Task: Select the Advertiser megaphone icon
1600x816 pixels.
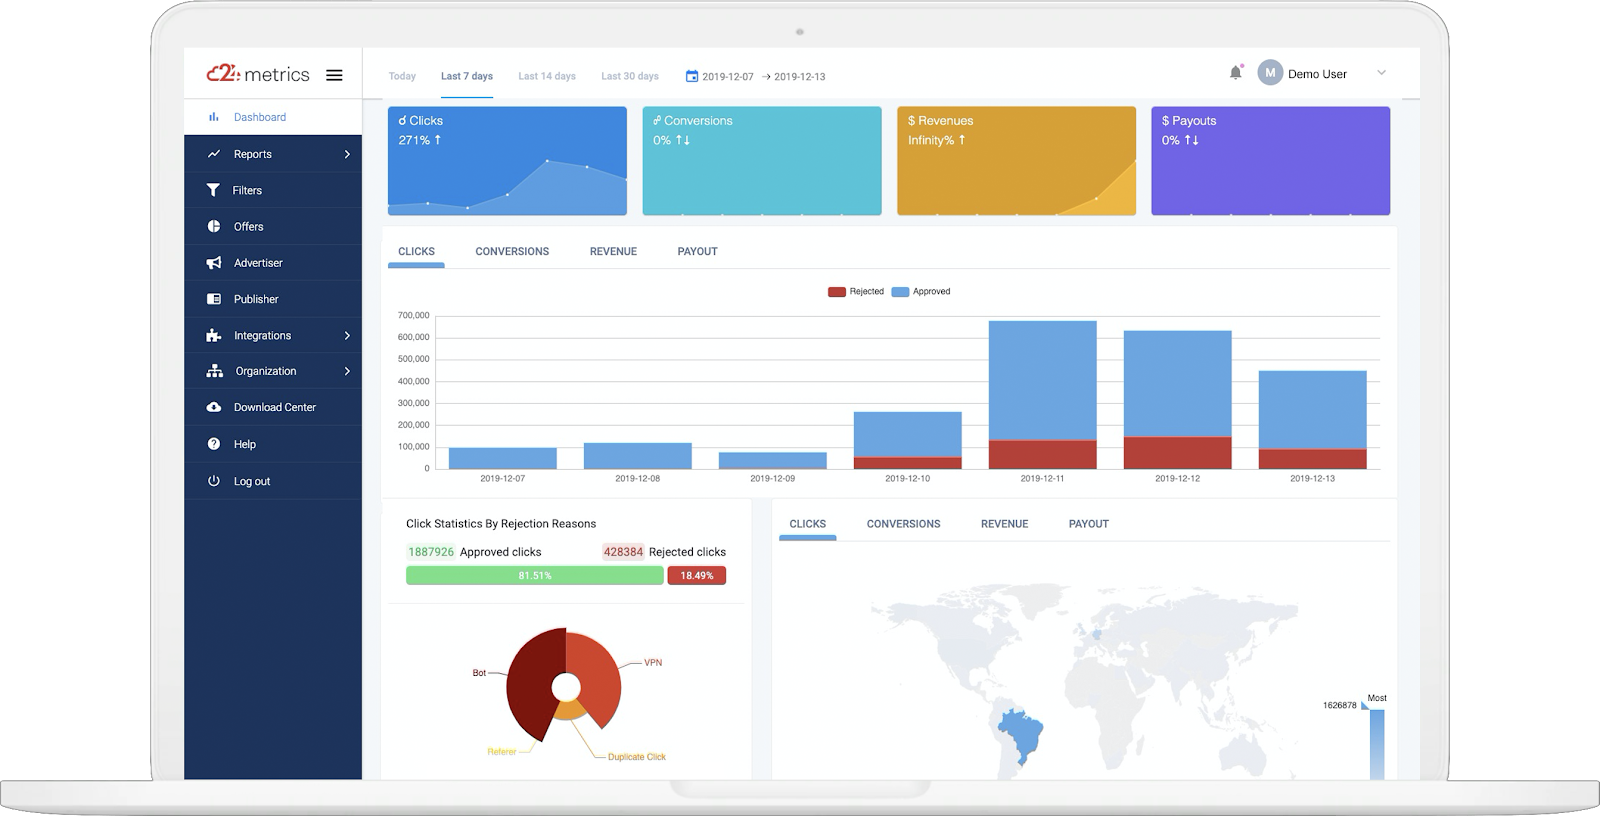Action: tap(213, 263)
